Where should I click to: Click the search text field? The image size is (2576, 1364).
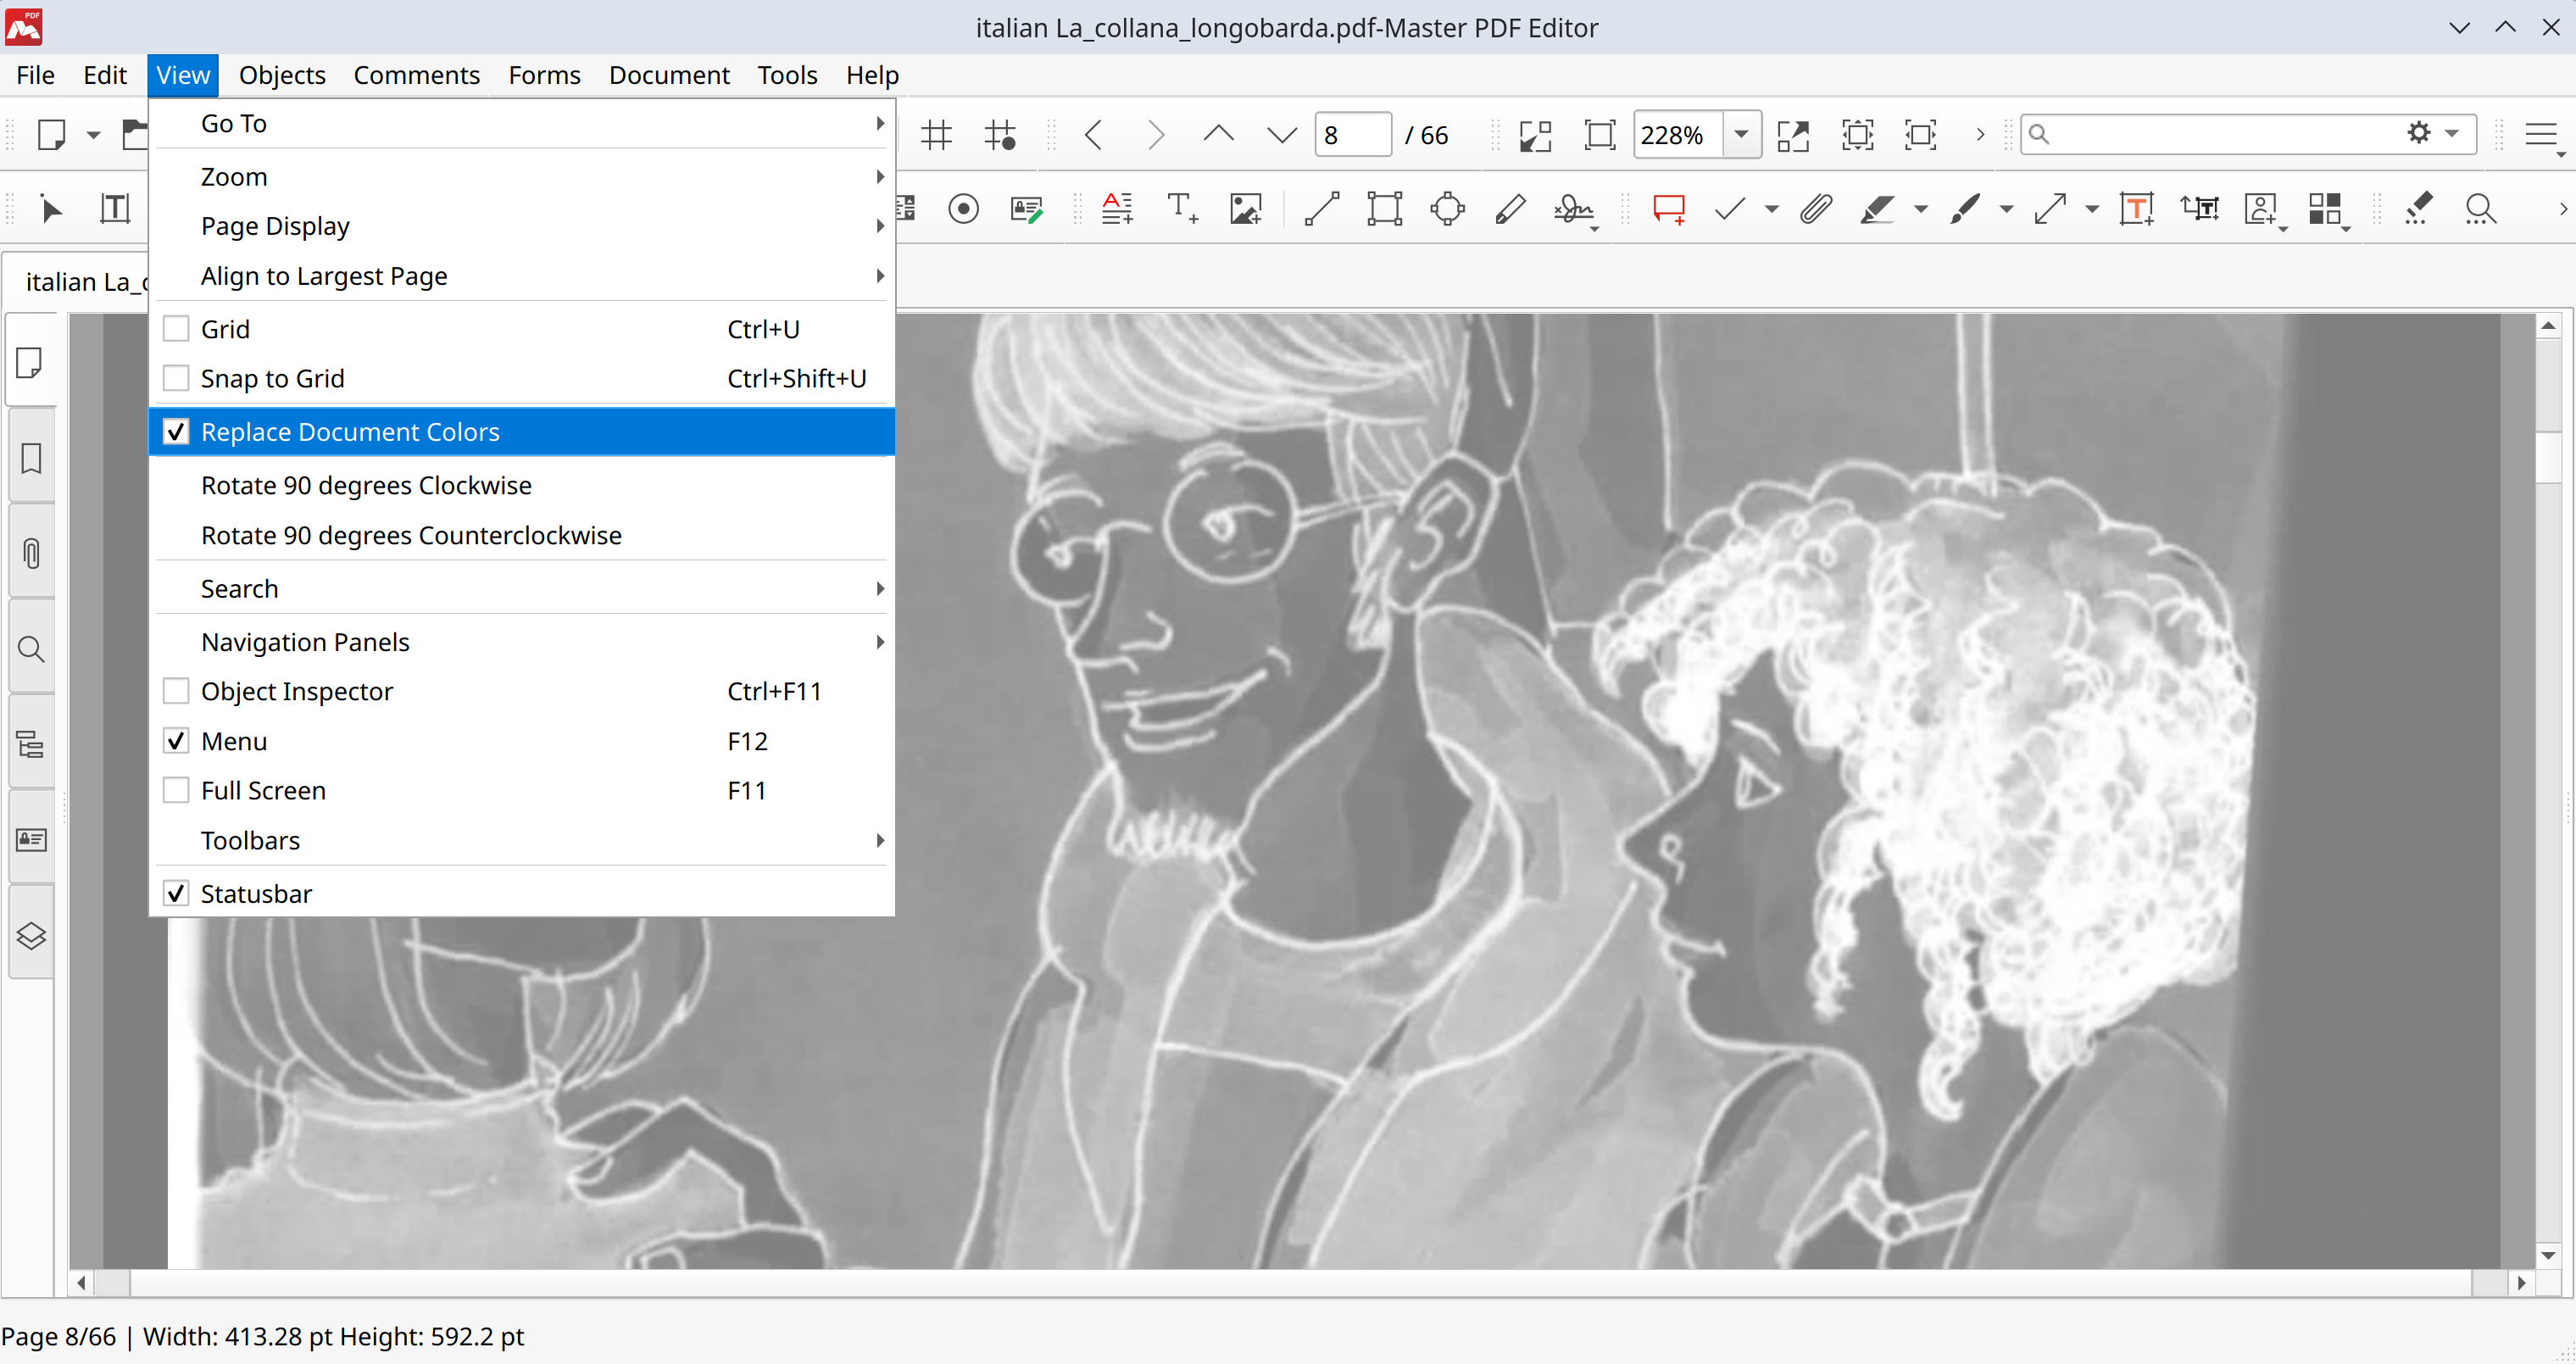click(2225, 133)
